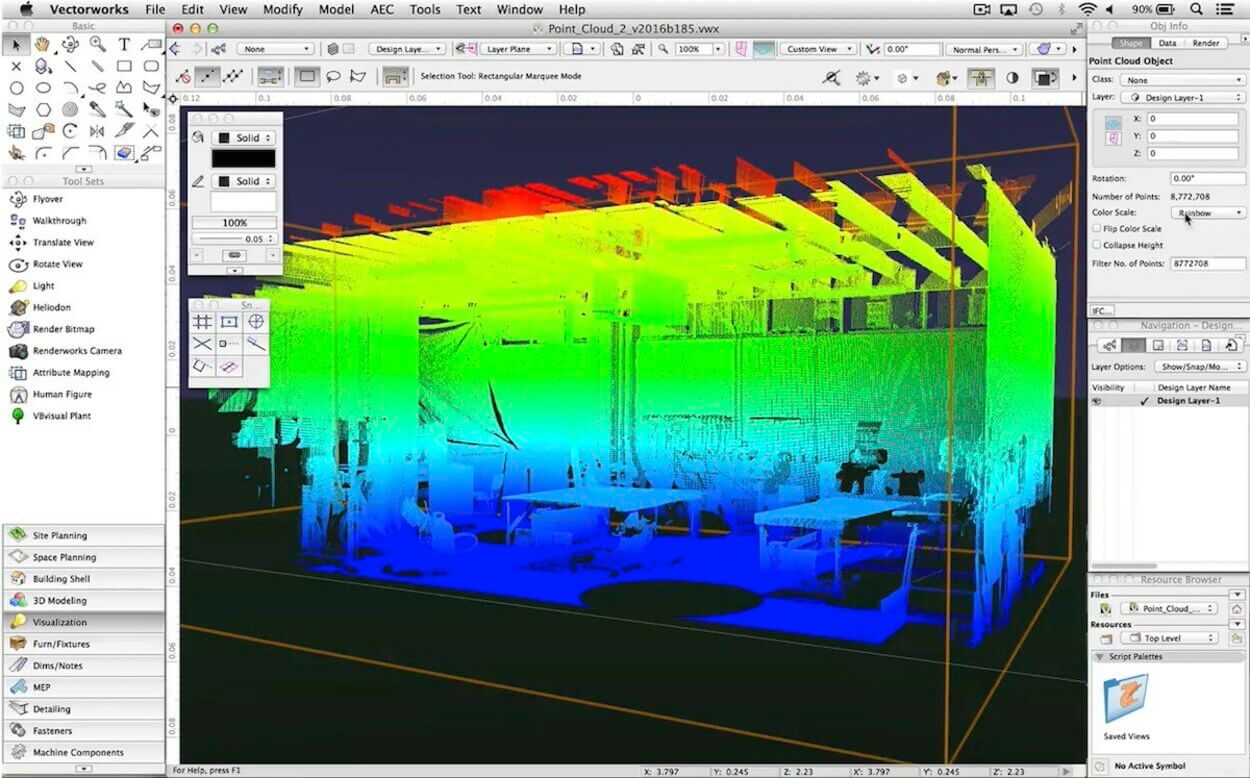Expand the Custom View dropdown
1250x778 pixels.
pyautogui.click(x=817, y=49)
